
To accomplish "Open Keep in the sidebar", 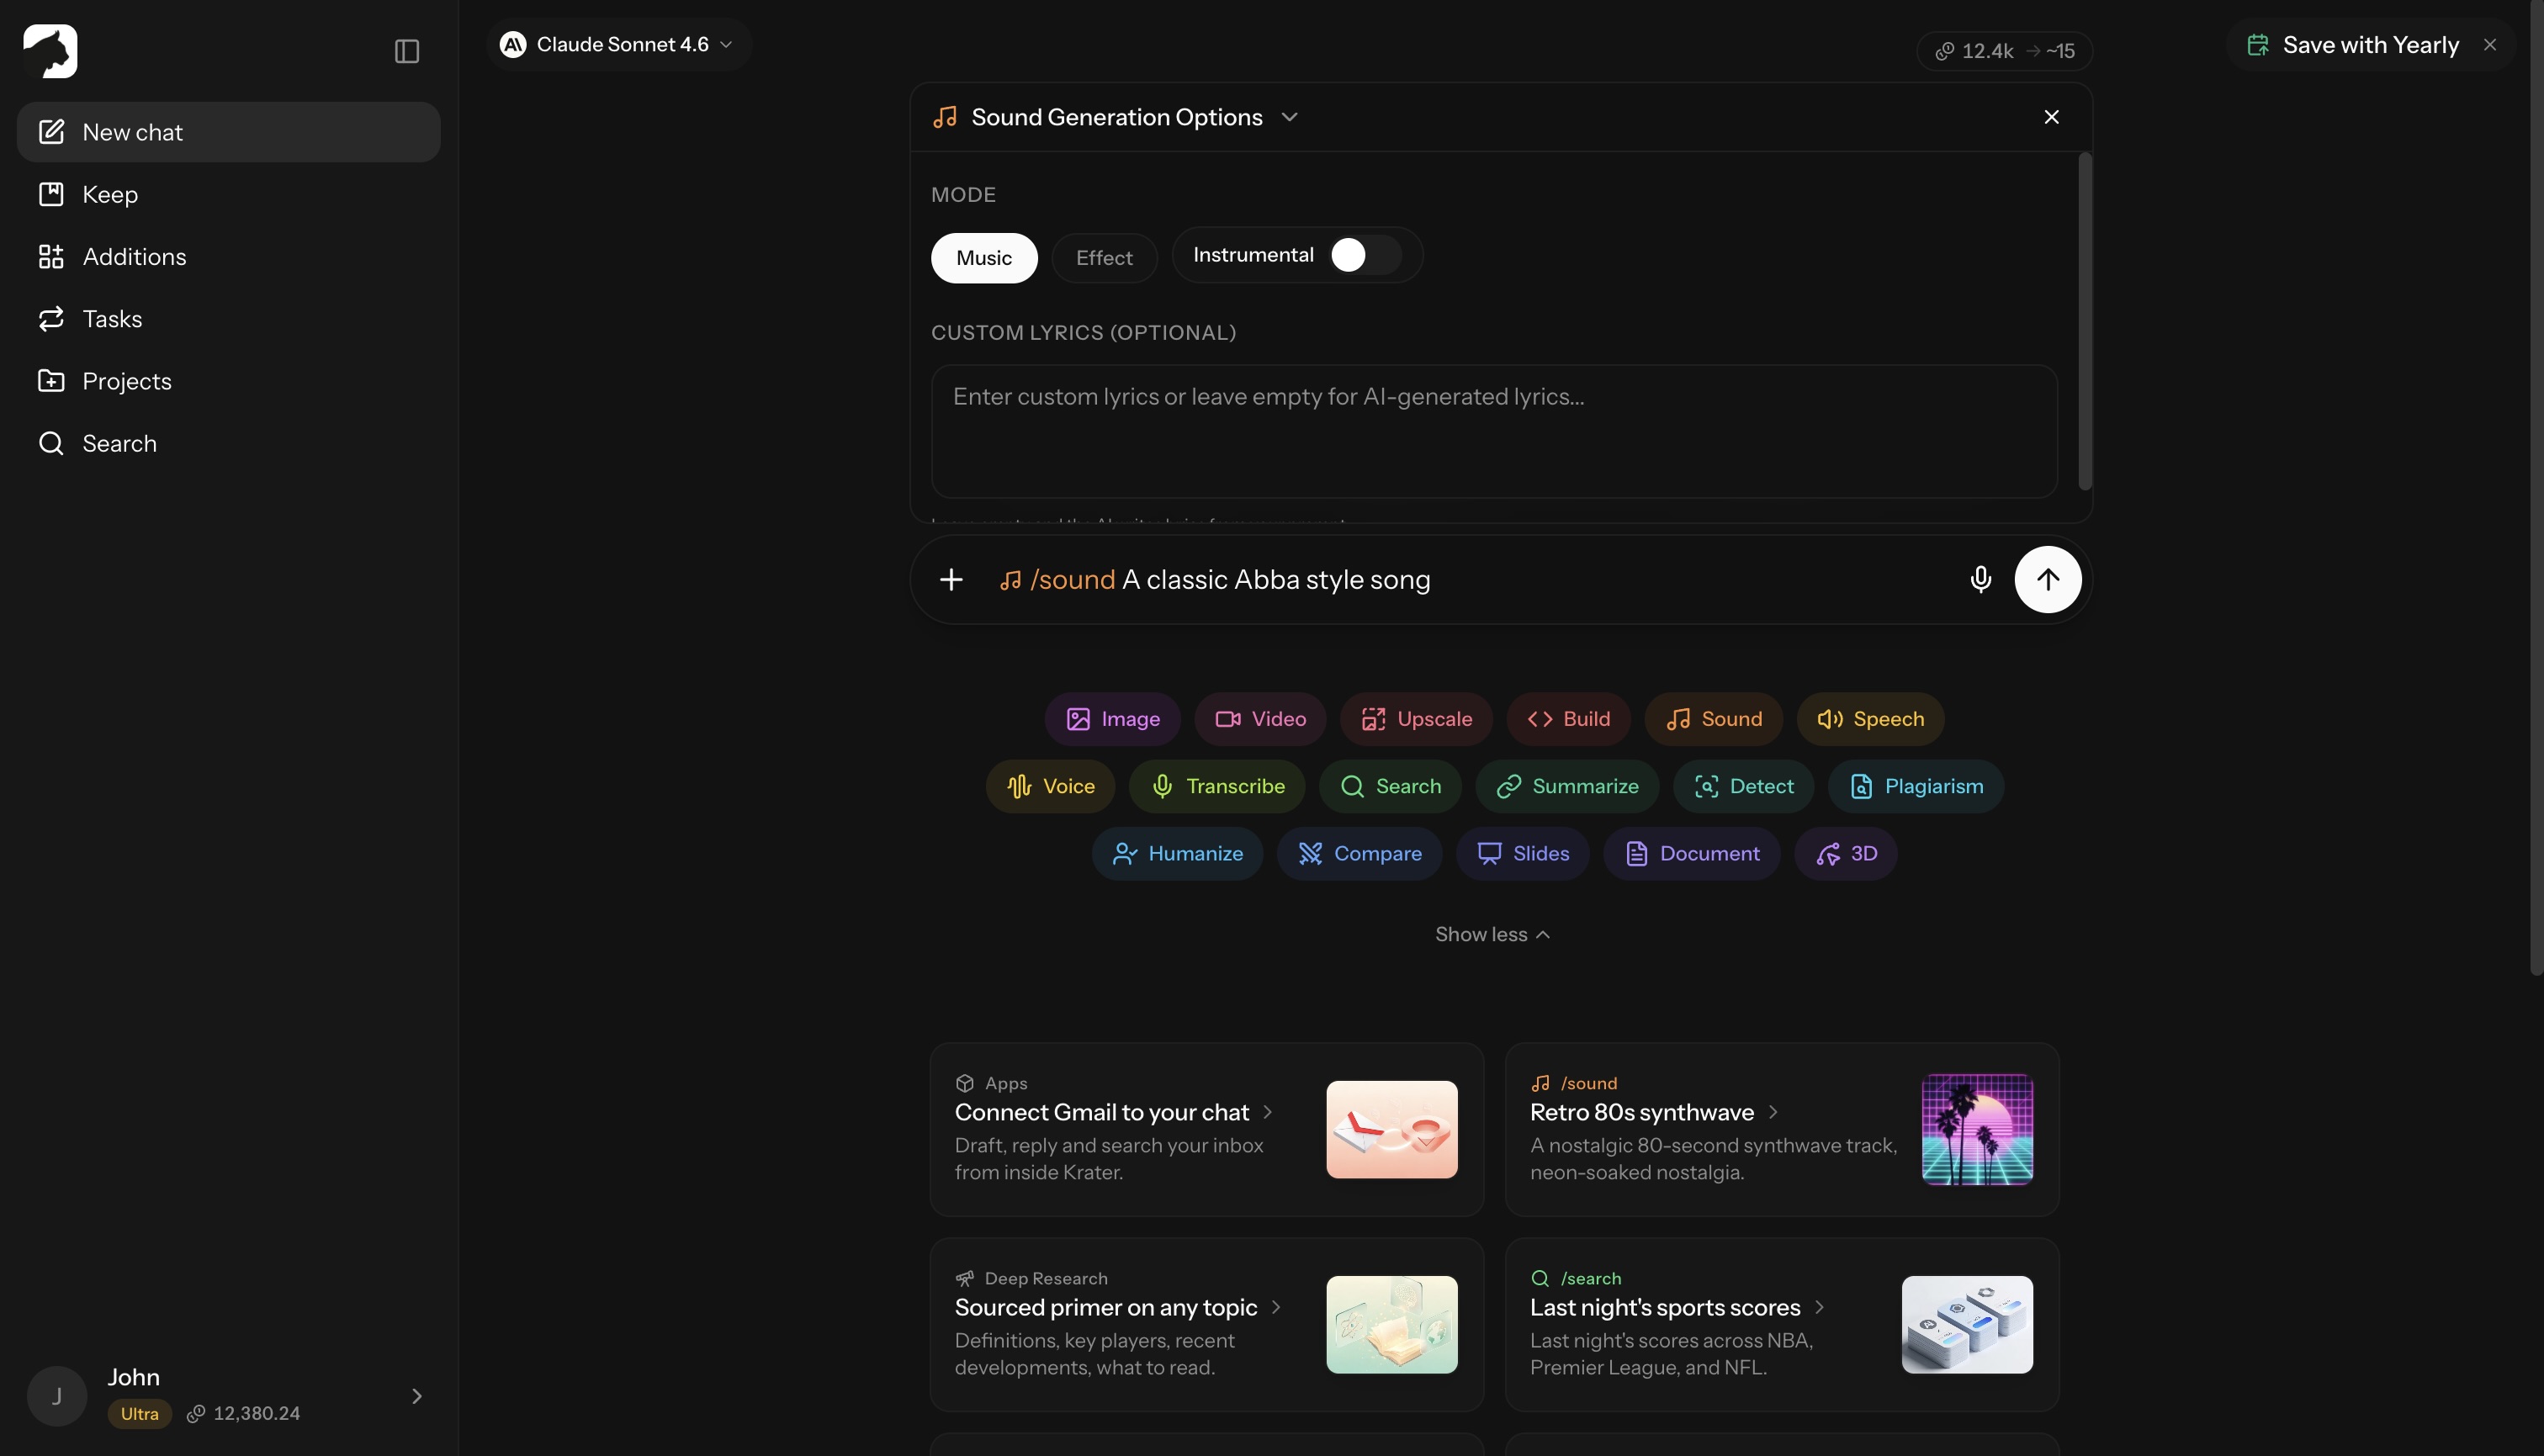I will (x=228, y=194).
